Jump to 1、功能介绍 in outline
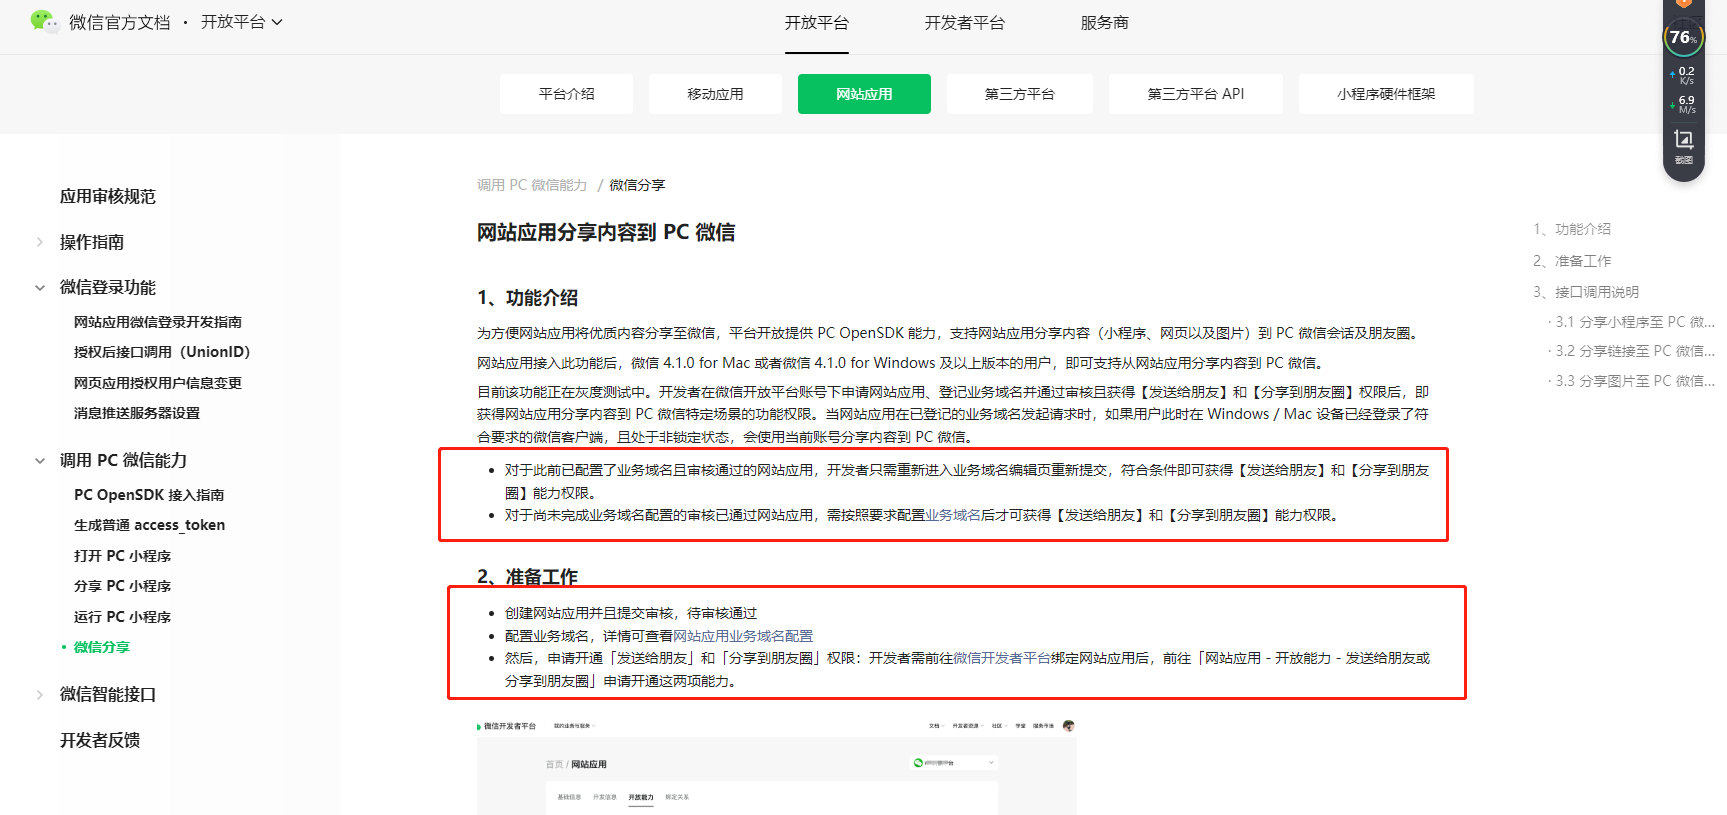Viewport: 1727px width, 815px height. pos(1572,229)
